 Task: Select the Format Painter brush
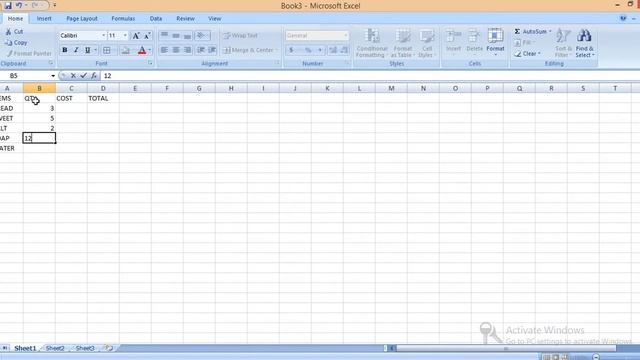coord(10,53)
